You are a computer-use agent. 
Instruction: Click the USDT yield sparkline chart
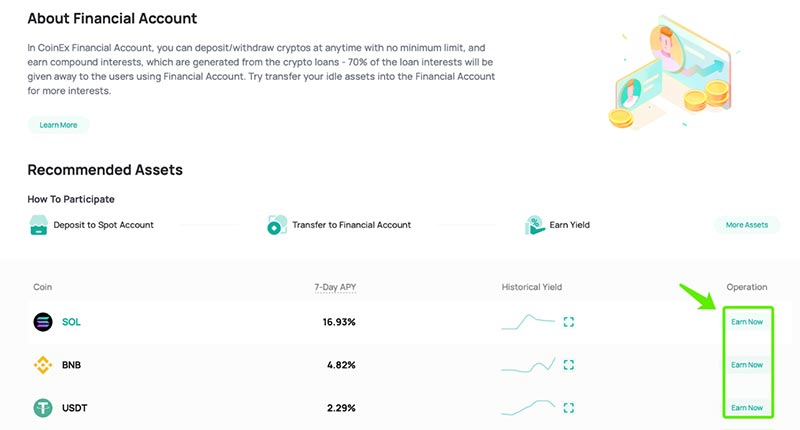click(x=528, y=407)
